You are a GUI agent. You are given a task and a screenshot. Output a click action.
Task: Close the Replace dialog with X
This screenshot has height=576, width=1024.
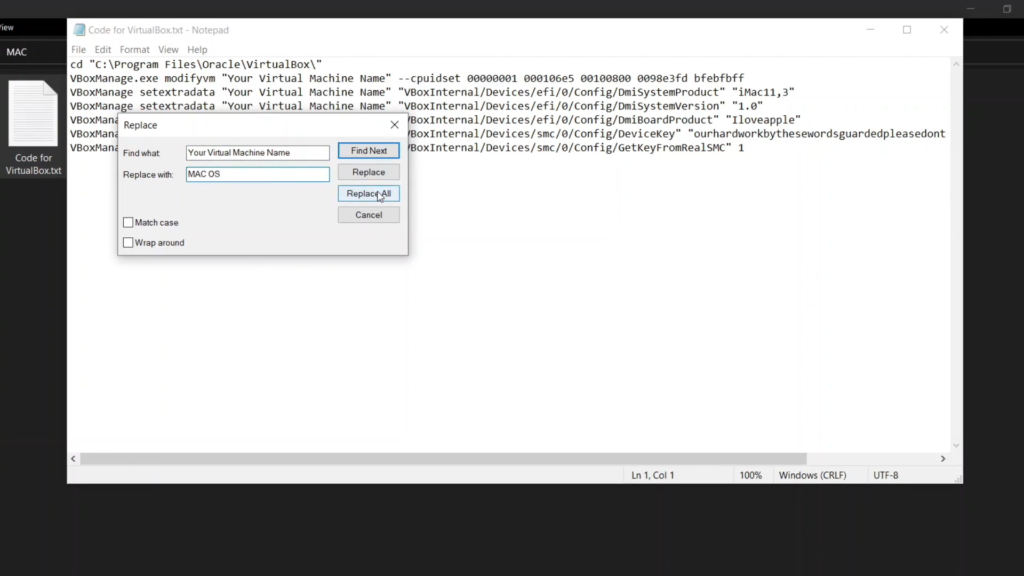tap(394, 125)
